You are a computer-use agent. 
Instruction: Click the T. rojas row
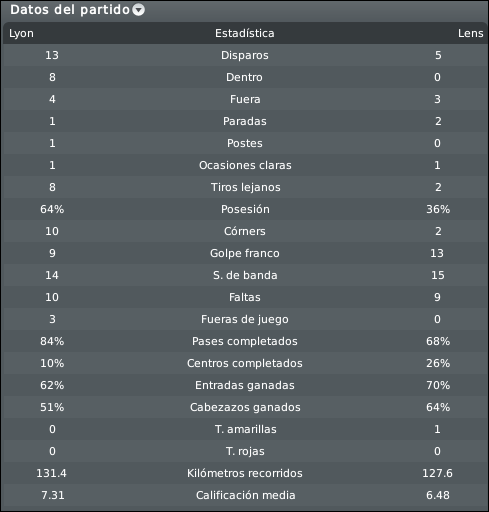(245, 451)
